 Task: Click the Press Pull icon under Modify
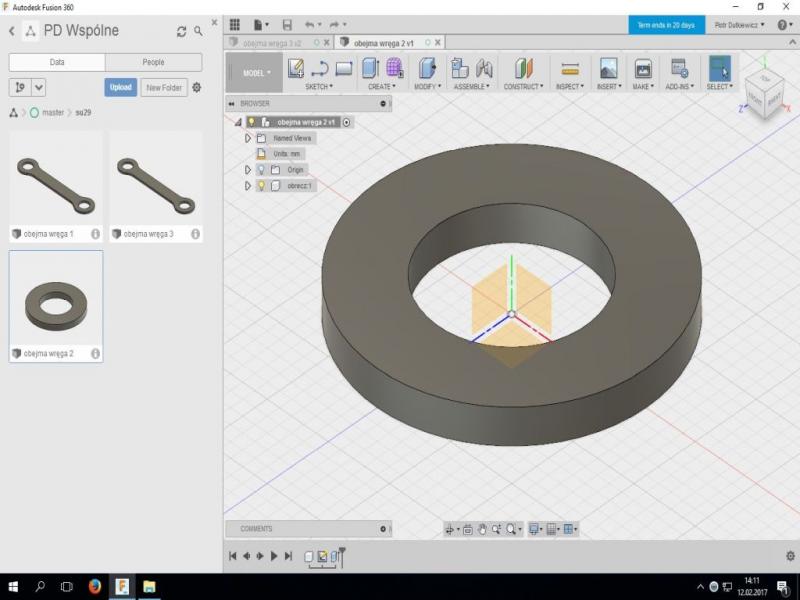[x=427, y=68]
